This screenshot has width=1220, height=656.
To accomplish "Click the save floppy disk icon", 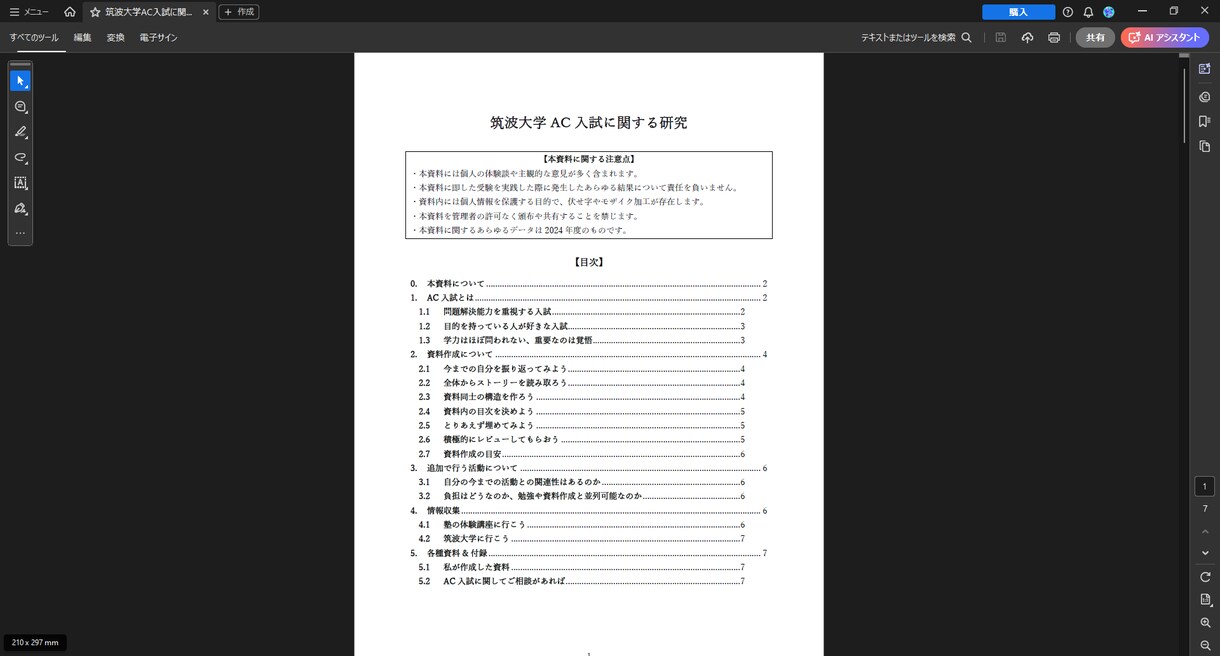I will point(1001,37).
